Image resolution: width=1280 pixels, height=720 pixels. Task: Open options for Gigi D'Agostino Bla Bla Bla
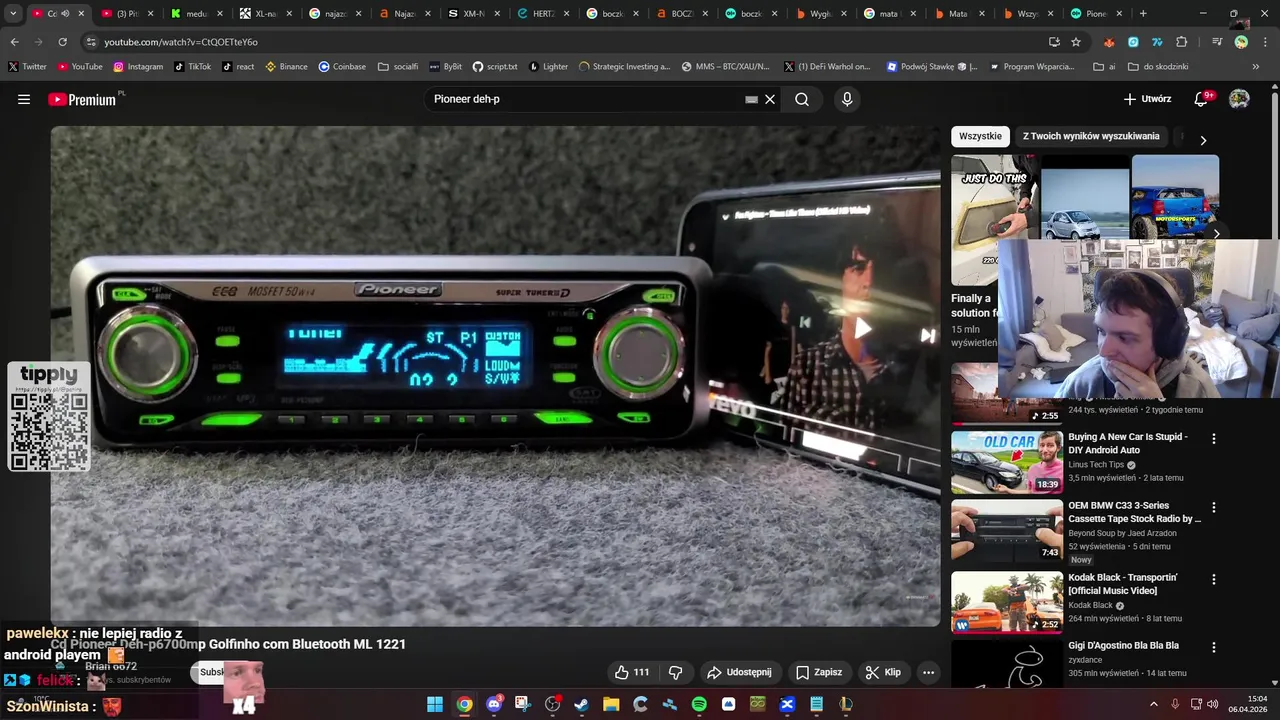coord(1214,647)
